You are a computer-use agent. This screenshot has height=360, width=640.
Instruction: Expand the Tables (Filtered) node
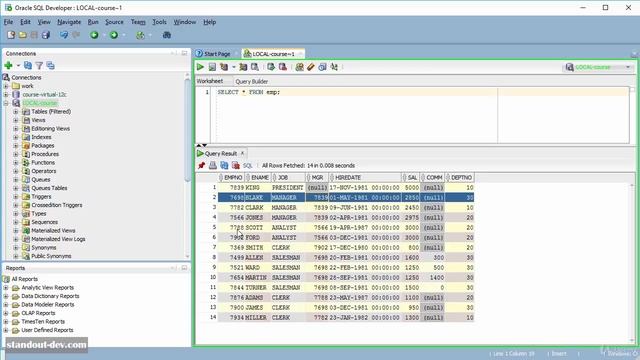(16, 111)
